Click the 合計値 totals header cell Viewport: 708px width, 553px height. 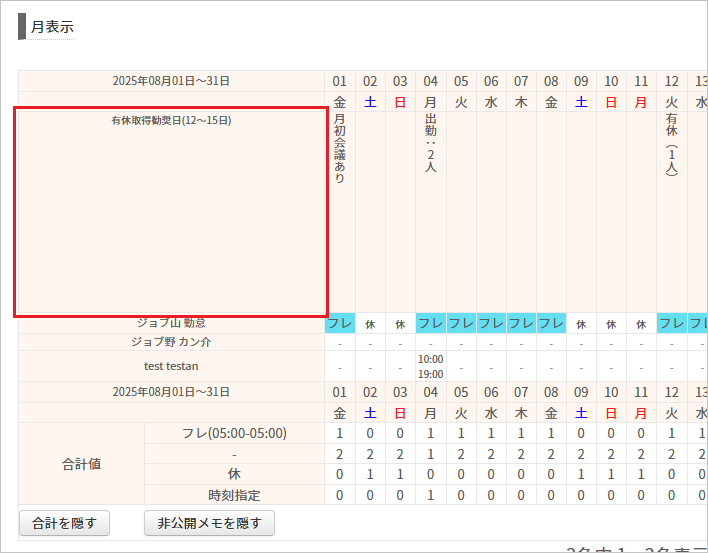pos(81,464)
